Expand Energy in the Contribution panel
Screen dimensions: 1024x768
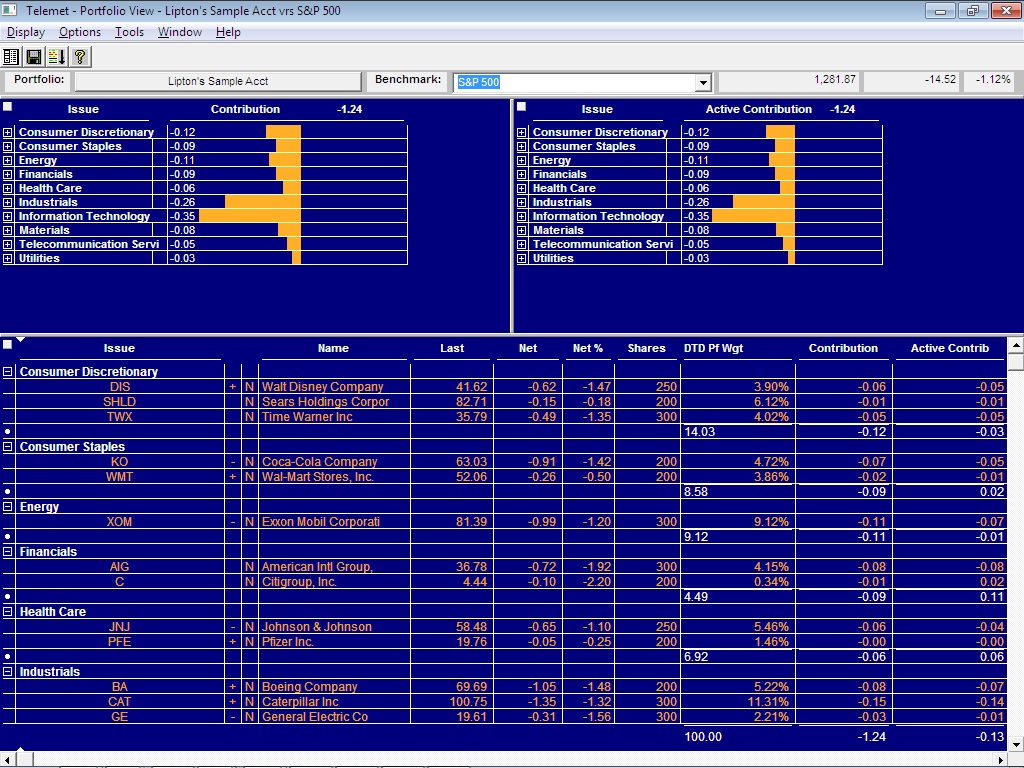7,160
